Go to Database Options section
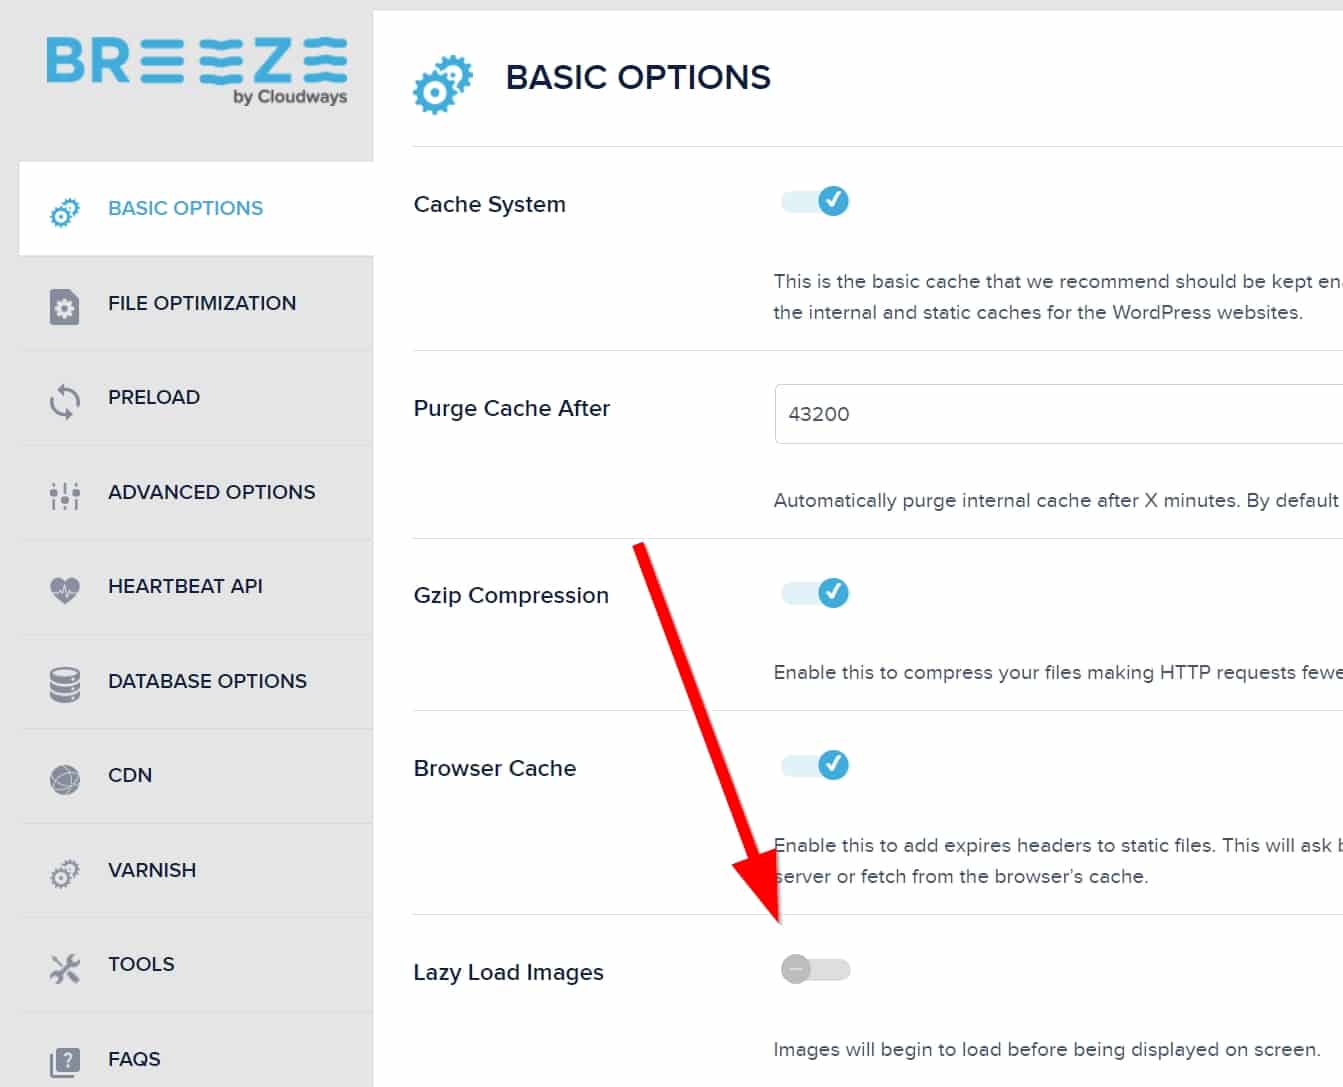Viewport: 1343px width, 1087px height. [x=207, y=681]
